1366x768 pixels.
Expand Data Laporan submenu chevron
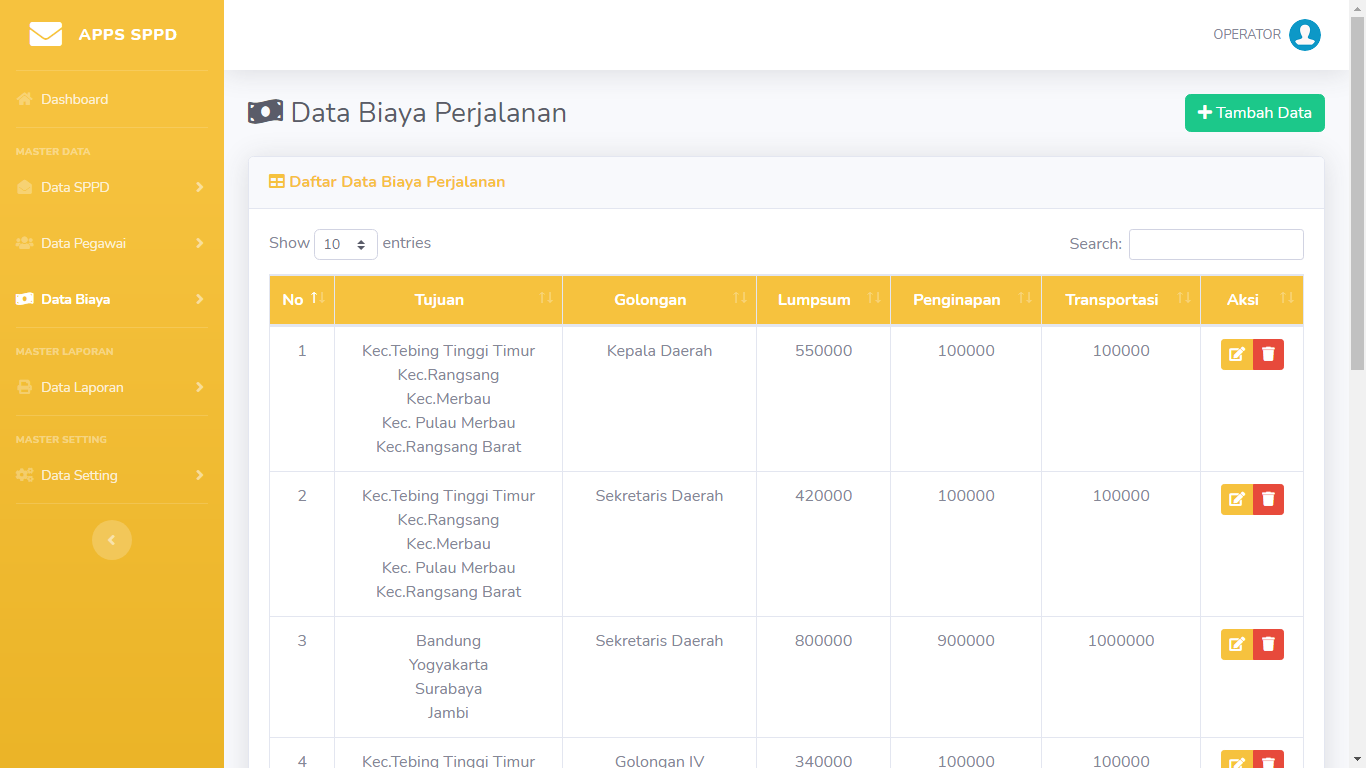point(200,387)
